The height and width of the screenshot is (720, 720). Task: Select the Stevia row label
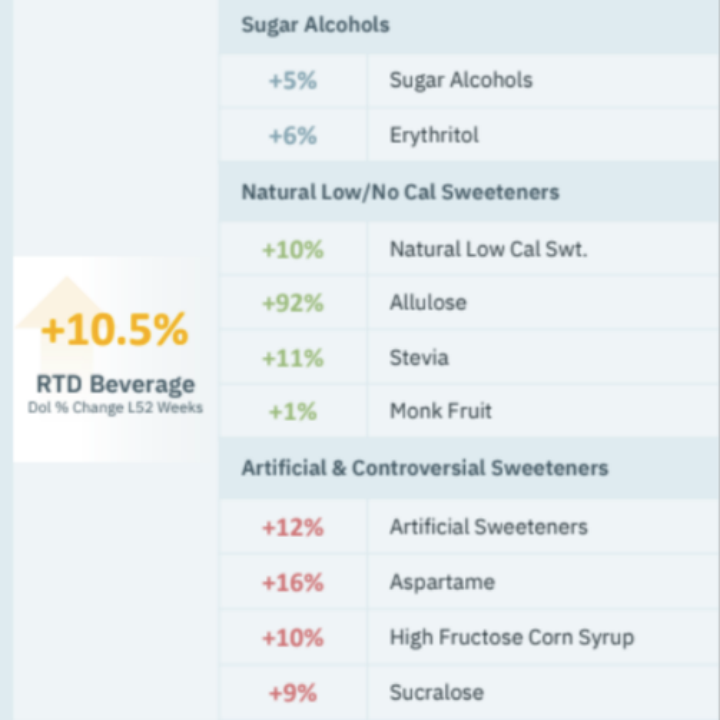419,357
